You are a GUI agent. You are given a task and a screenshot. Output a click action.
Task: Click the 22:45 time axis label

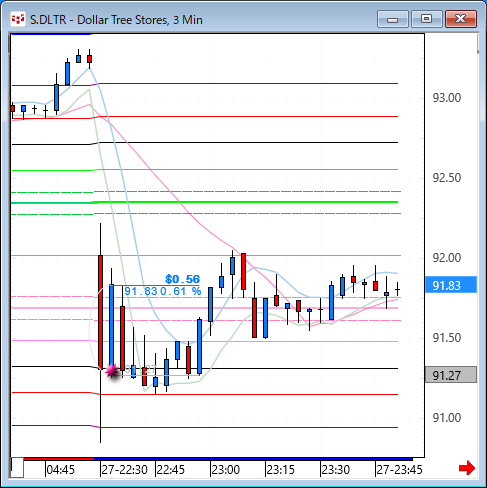(171, 470)
